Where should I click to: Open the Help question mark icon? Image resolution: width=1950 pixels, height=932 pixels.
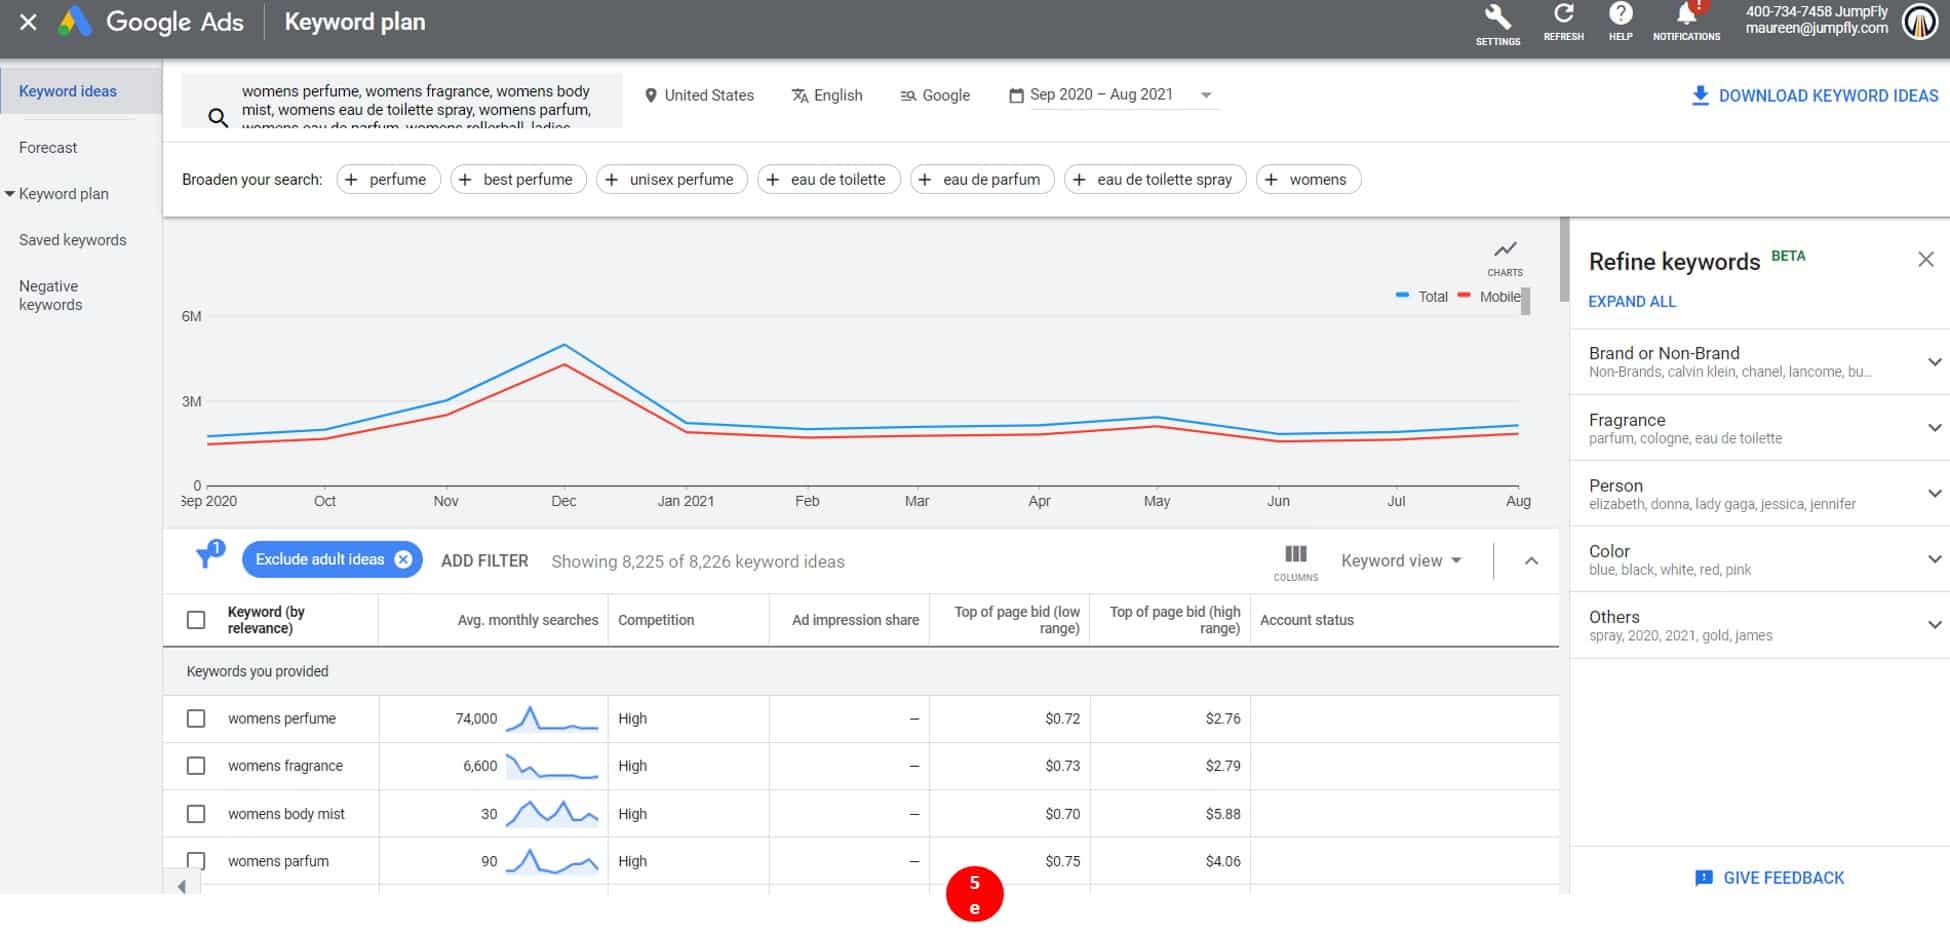coord(1620,14)
